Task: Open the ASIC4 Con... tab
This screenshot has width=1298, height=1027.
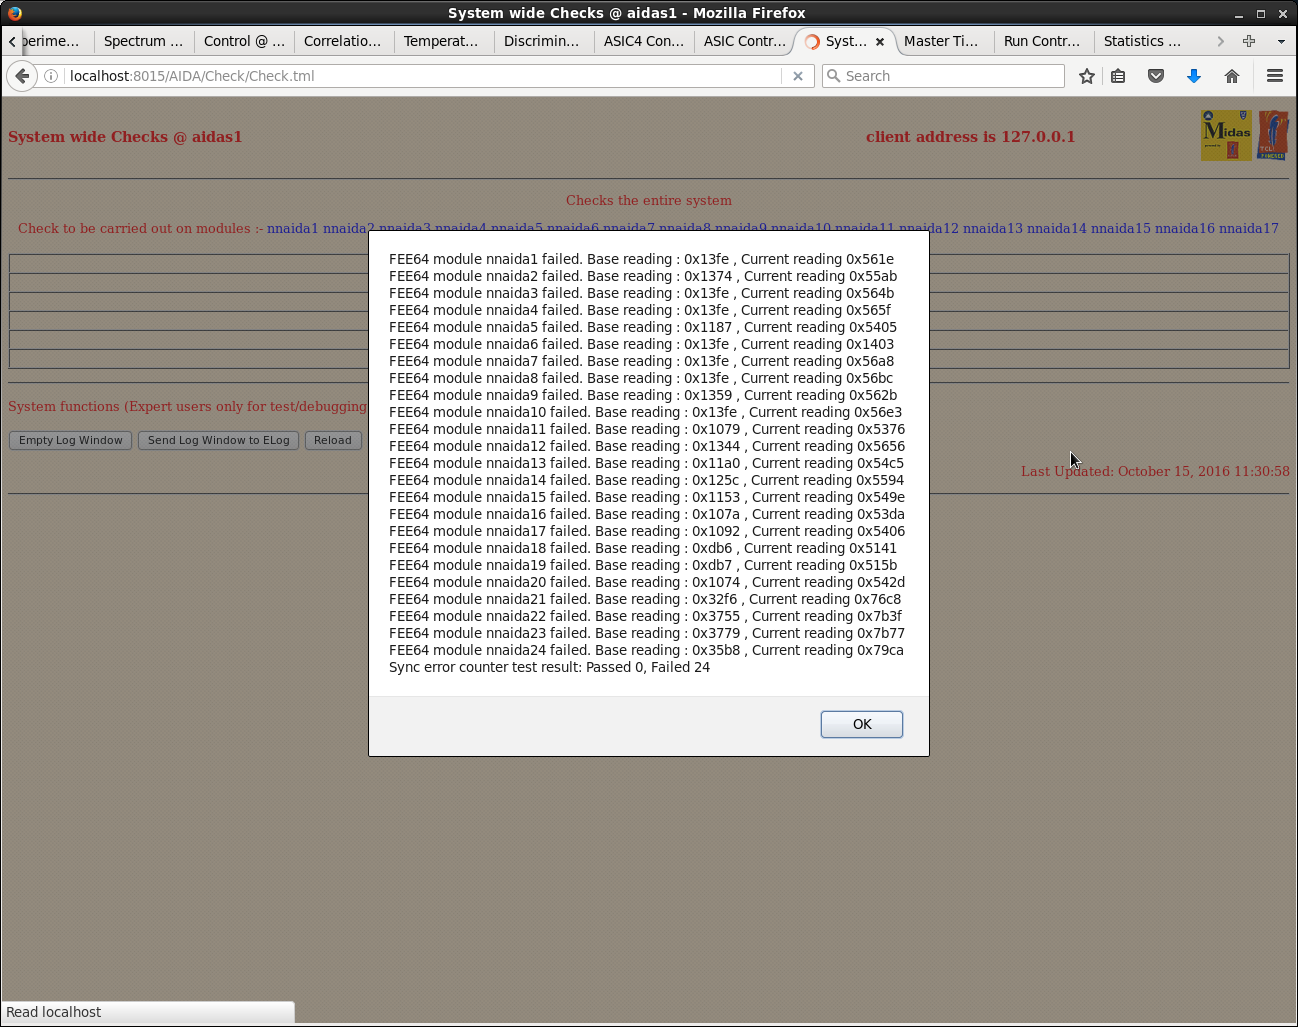Action: pyautogui.click(x=644, y=41)
